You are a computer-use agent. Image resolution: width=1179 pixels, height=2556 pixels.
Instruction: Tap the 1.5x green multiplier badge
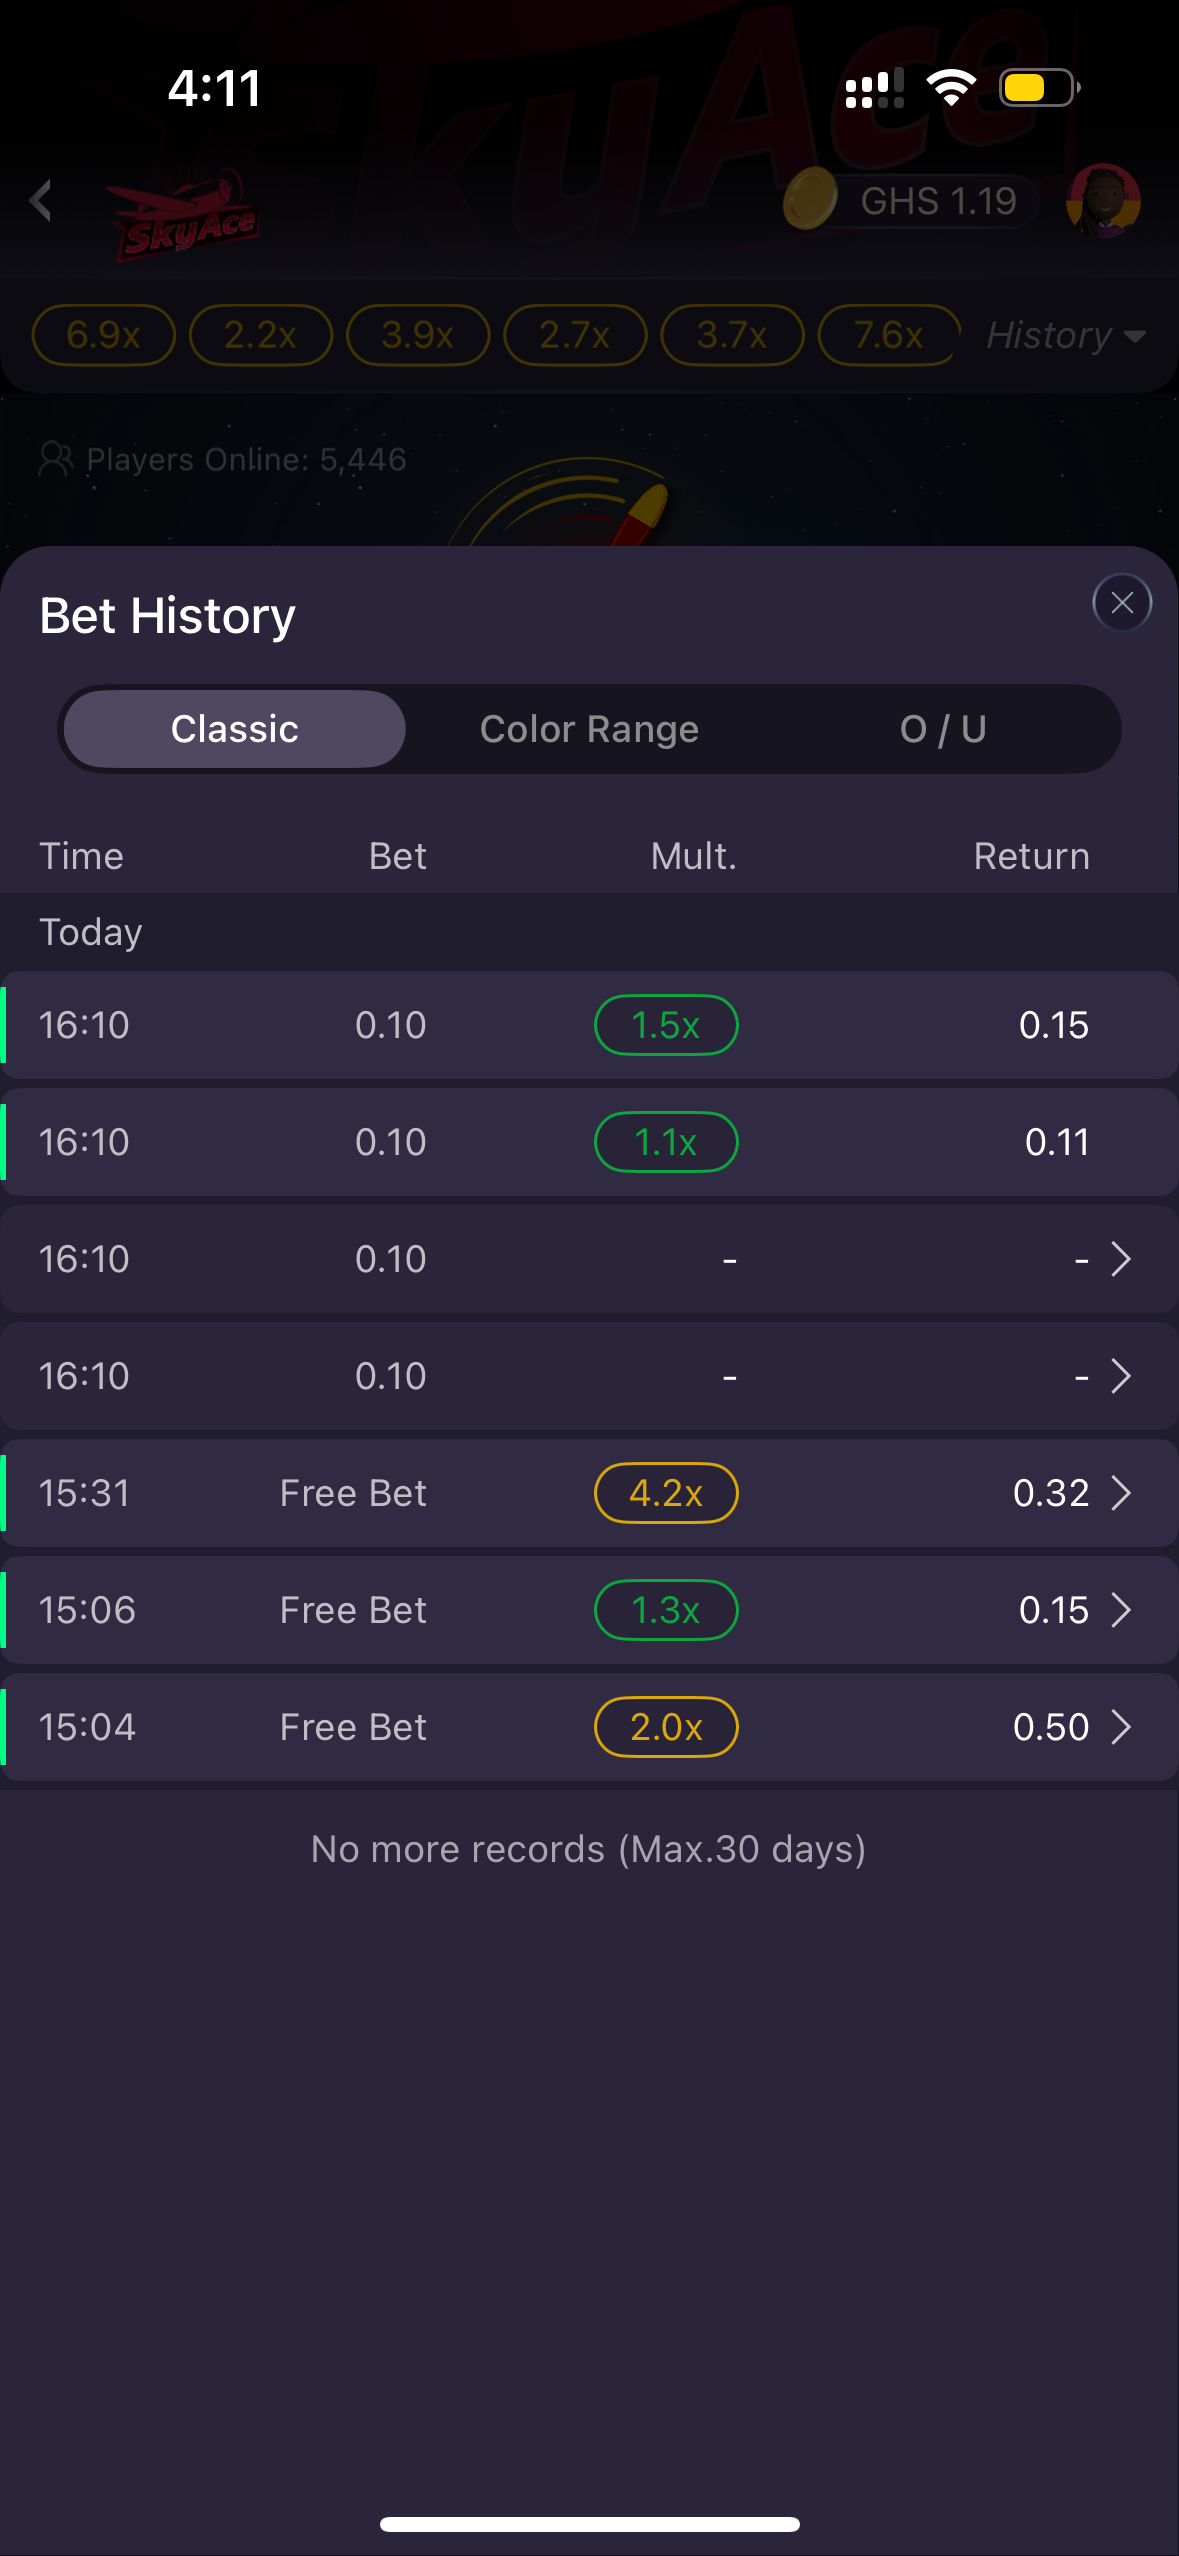pyautogui.click(x=666, y=1025)
